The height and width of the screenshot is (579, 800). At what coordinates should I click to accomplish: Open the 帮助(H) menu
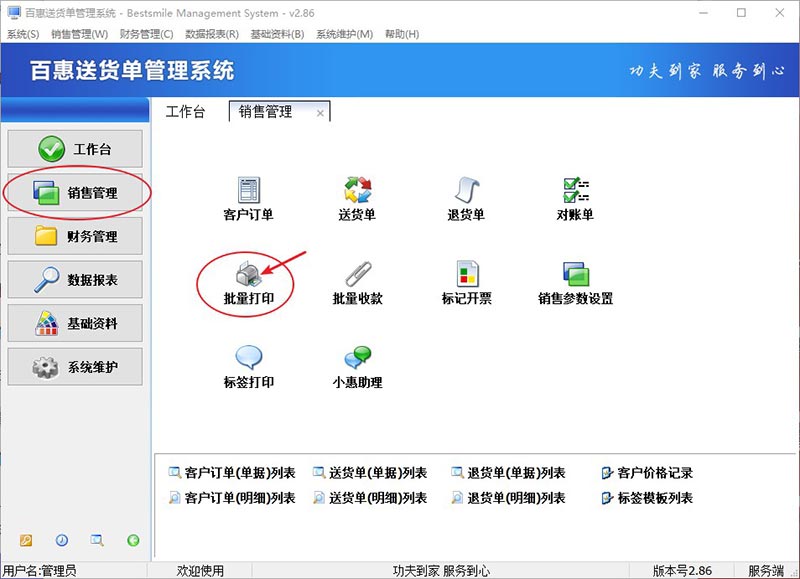click(402, 34)
